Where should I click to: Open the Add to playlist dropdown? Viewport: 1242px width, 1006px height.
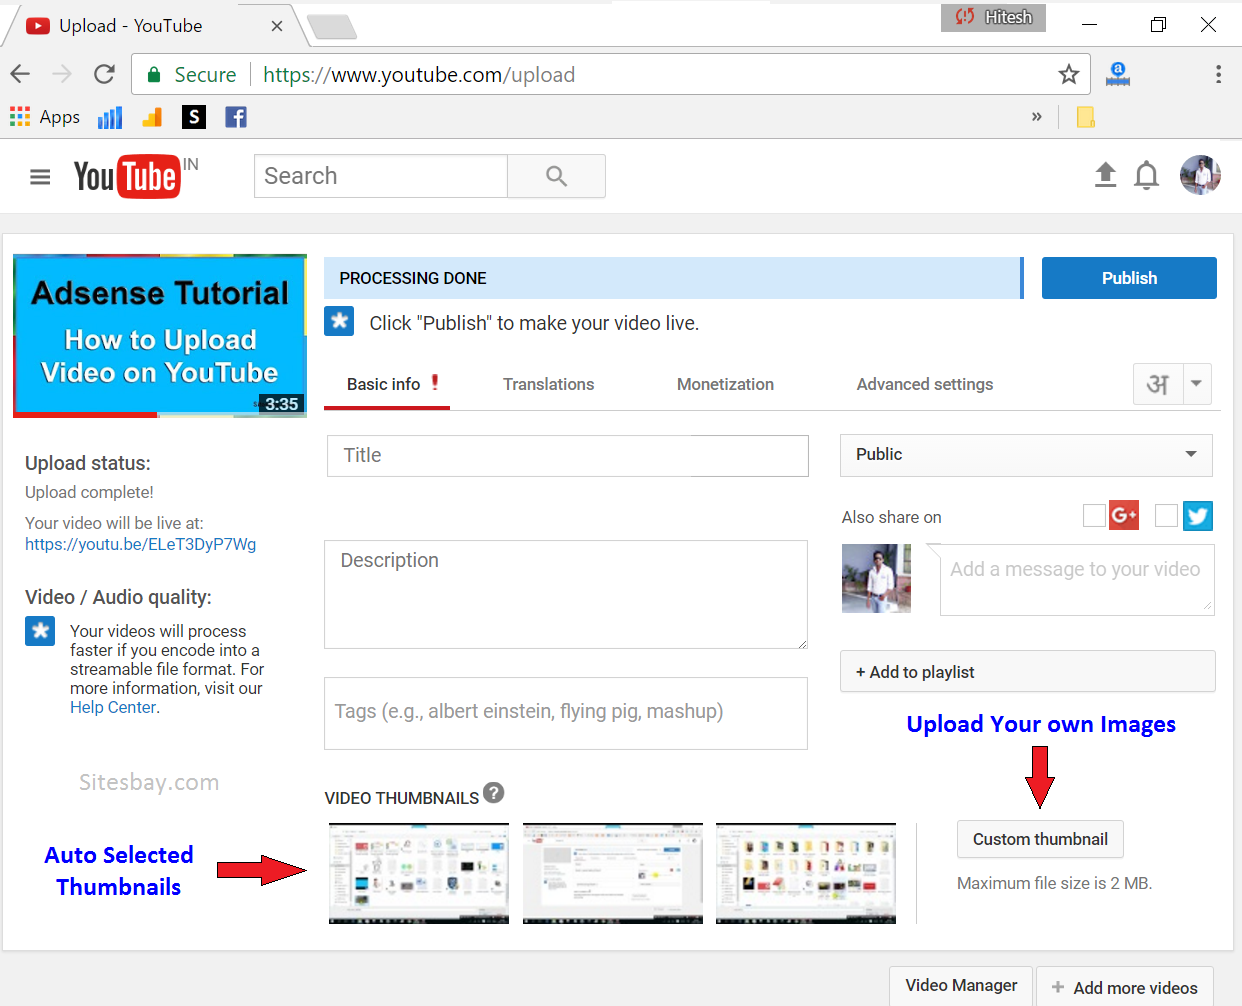1027,672
